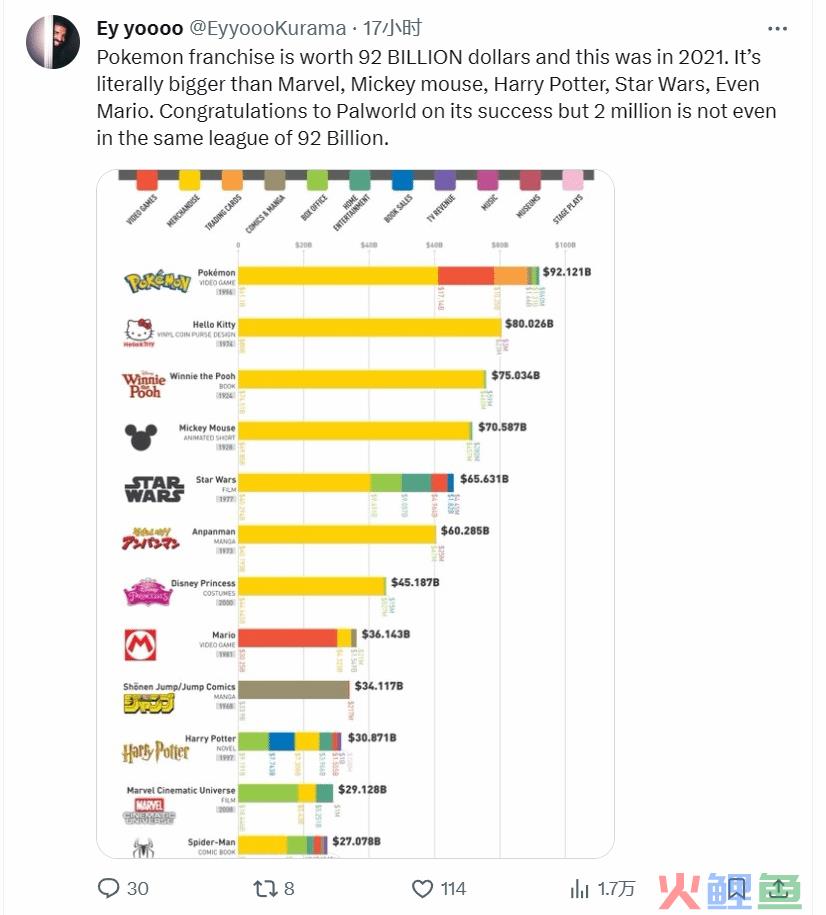Retweet using the retweet arrows icon
This screenshot has width=826, height=915.
pos(264,888)
